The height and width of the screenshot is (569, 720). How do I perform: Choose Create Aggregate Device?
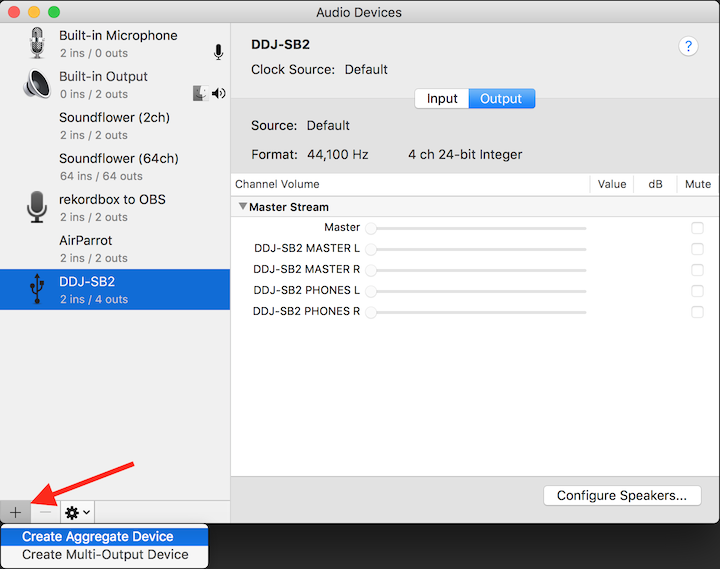point(104,536)
